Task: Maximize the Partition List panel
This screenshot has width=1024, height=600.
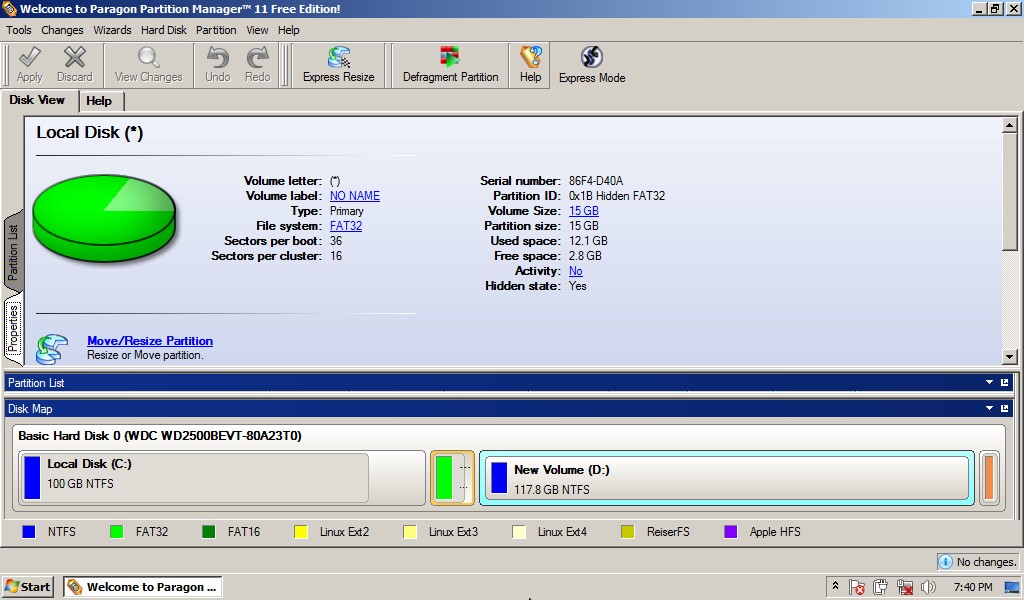Action: click(1004, 383)
